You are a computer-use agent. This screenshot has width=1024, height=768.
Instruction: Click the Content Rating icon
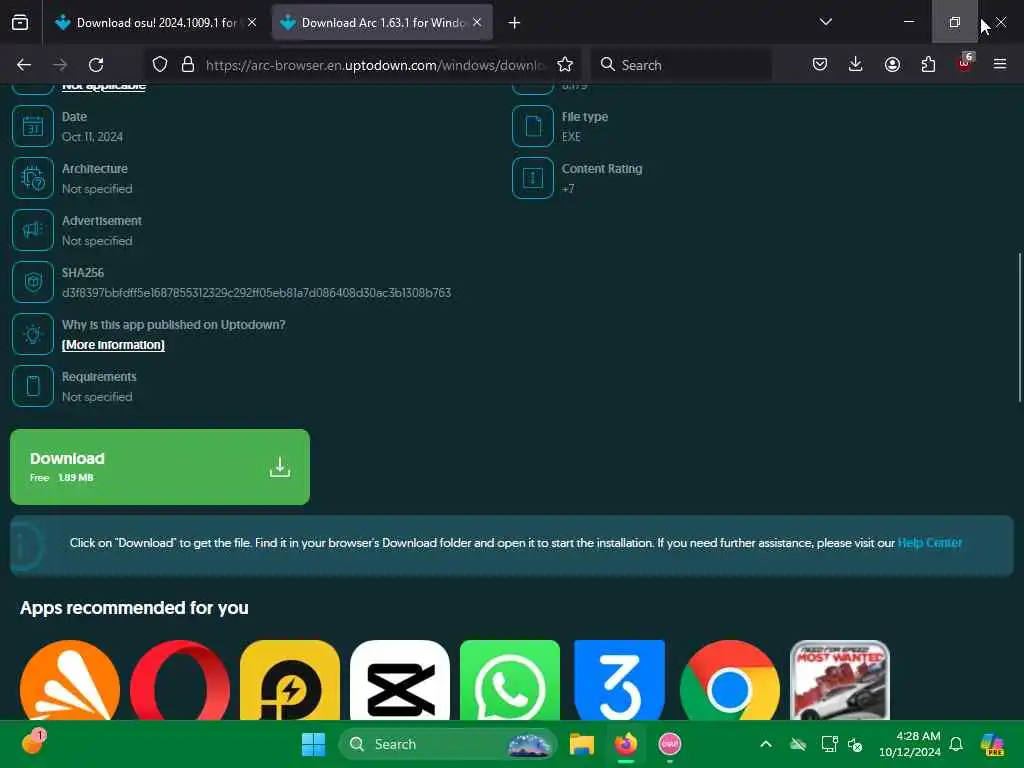pyautogui.click(x=533, y=178)
